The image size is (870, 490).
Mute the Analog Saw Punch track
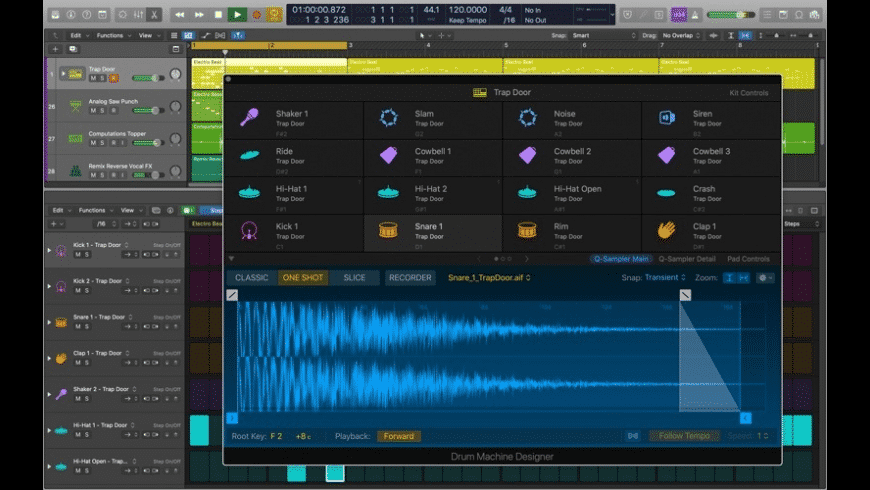tap(93, 111)
